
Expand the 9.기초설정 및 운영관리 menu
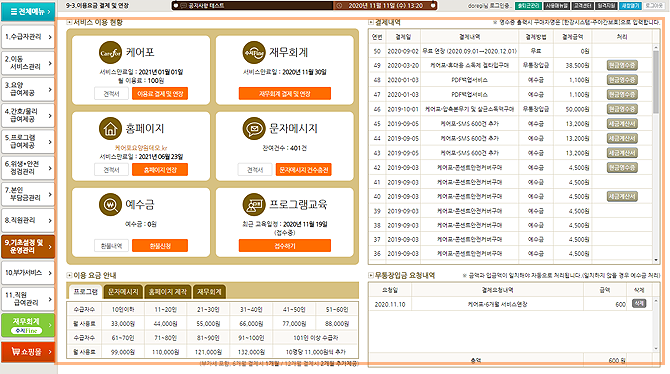(x=28, y=247)
